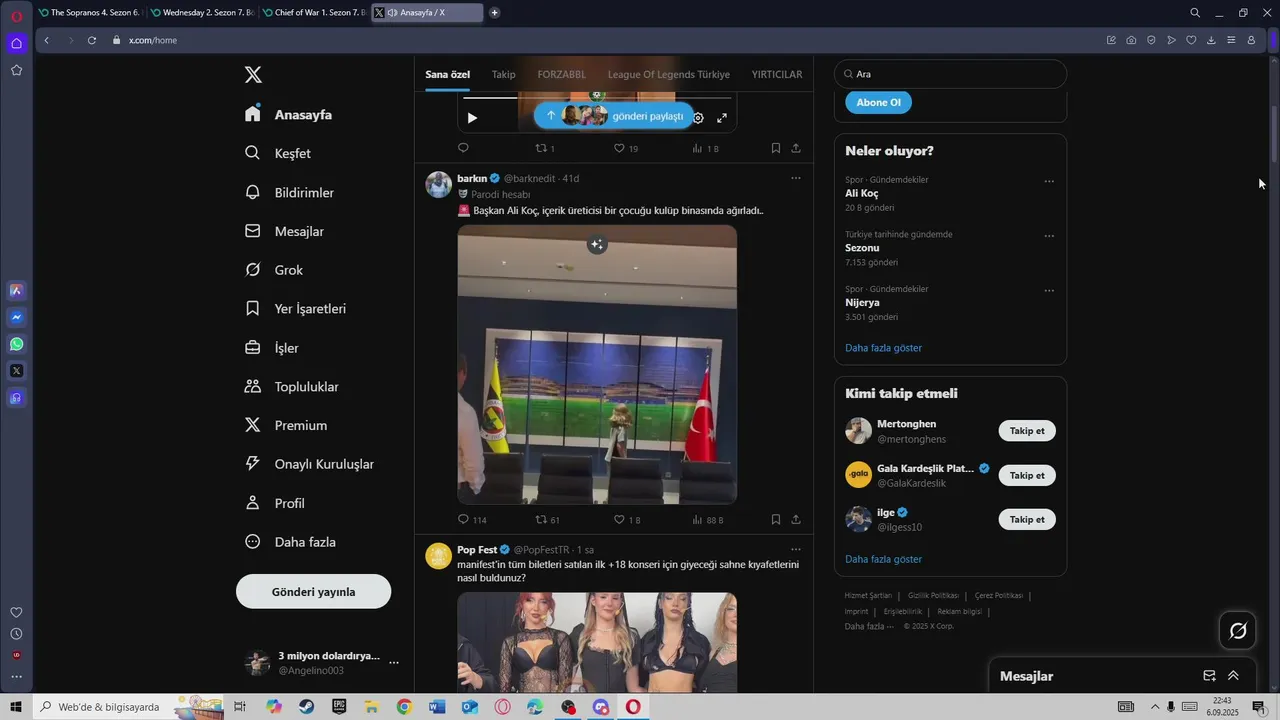Select the Sana özel tab
This screenshot has height=720, width=1280.
447,74
